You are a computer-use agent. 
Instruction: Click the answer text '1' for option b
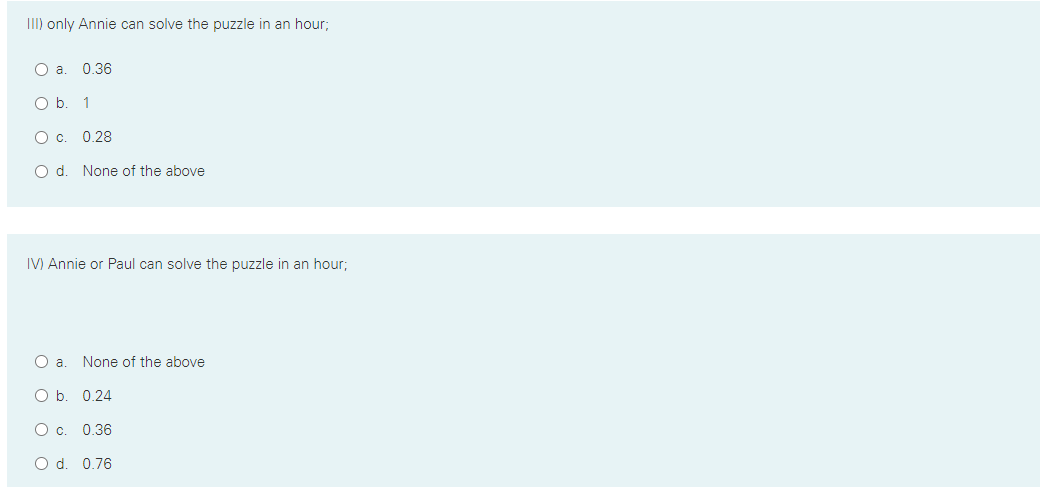point(86,104)
